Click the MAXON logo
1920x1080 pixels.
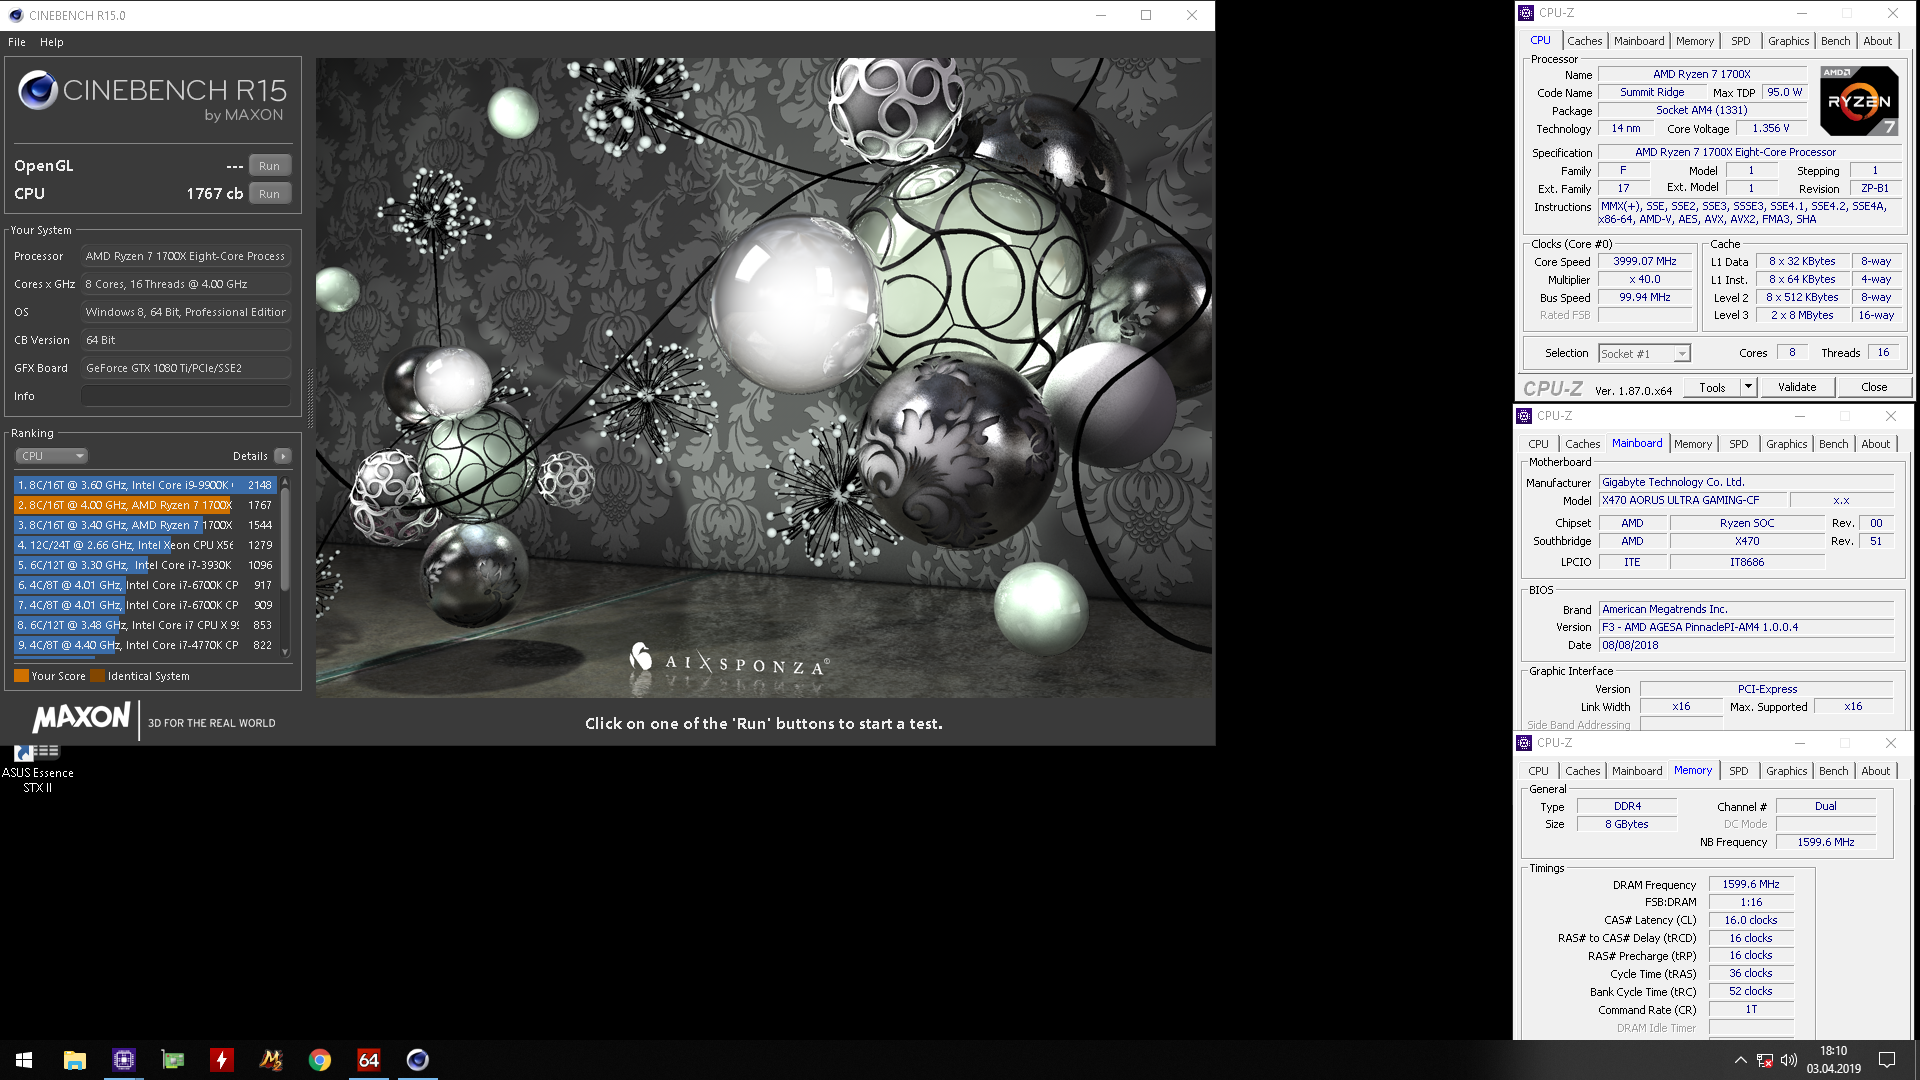(x=81, y=718)
